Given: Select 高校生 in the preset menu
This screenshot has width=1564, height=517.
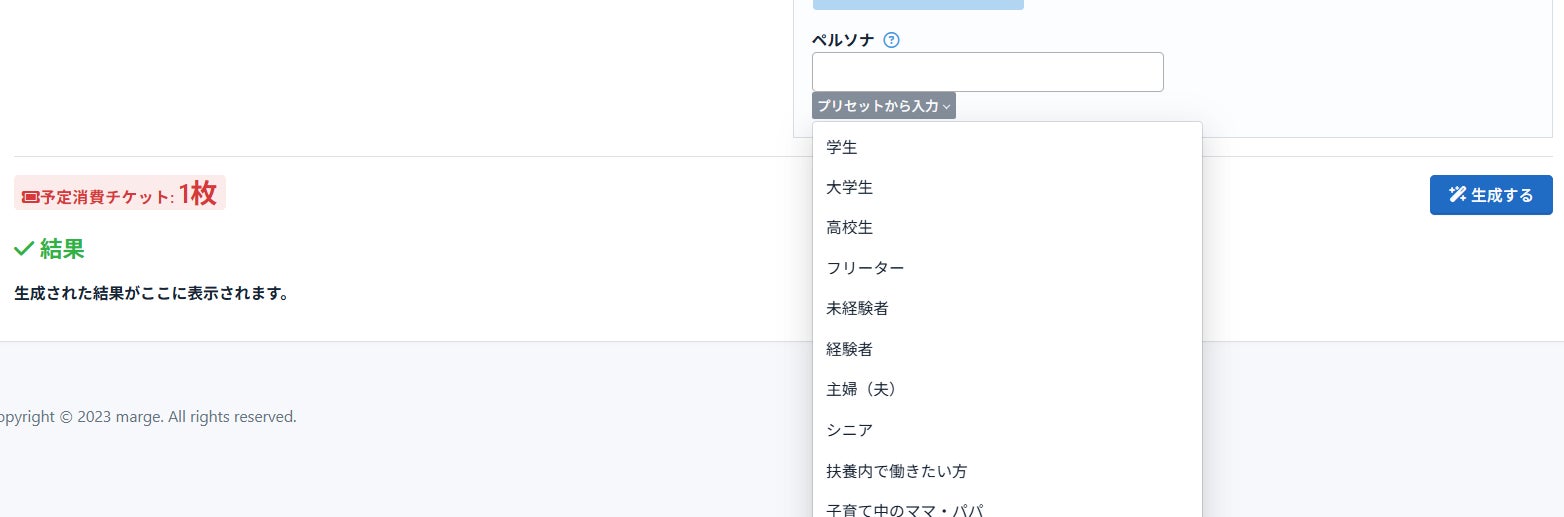Looking at the screenshot, I should (x=850, y=228).
